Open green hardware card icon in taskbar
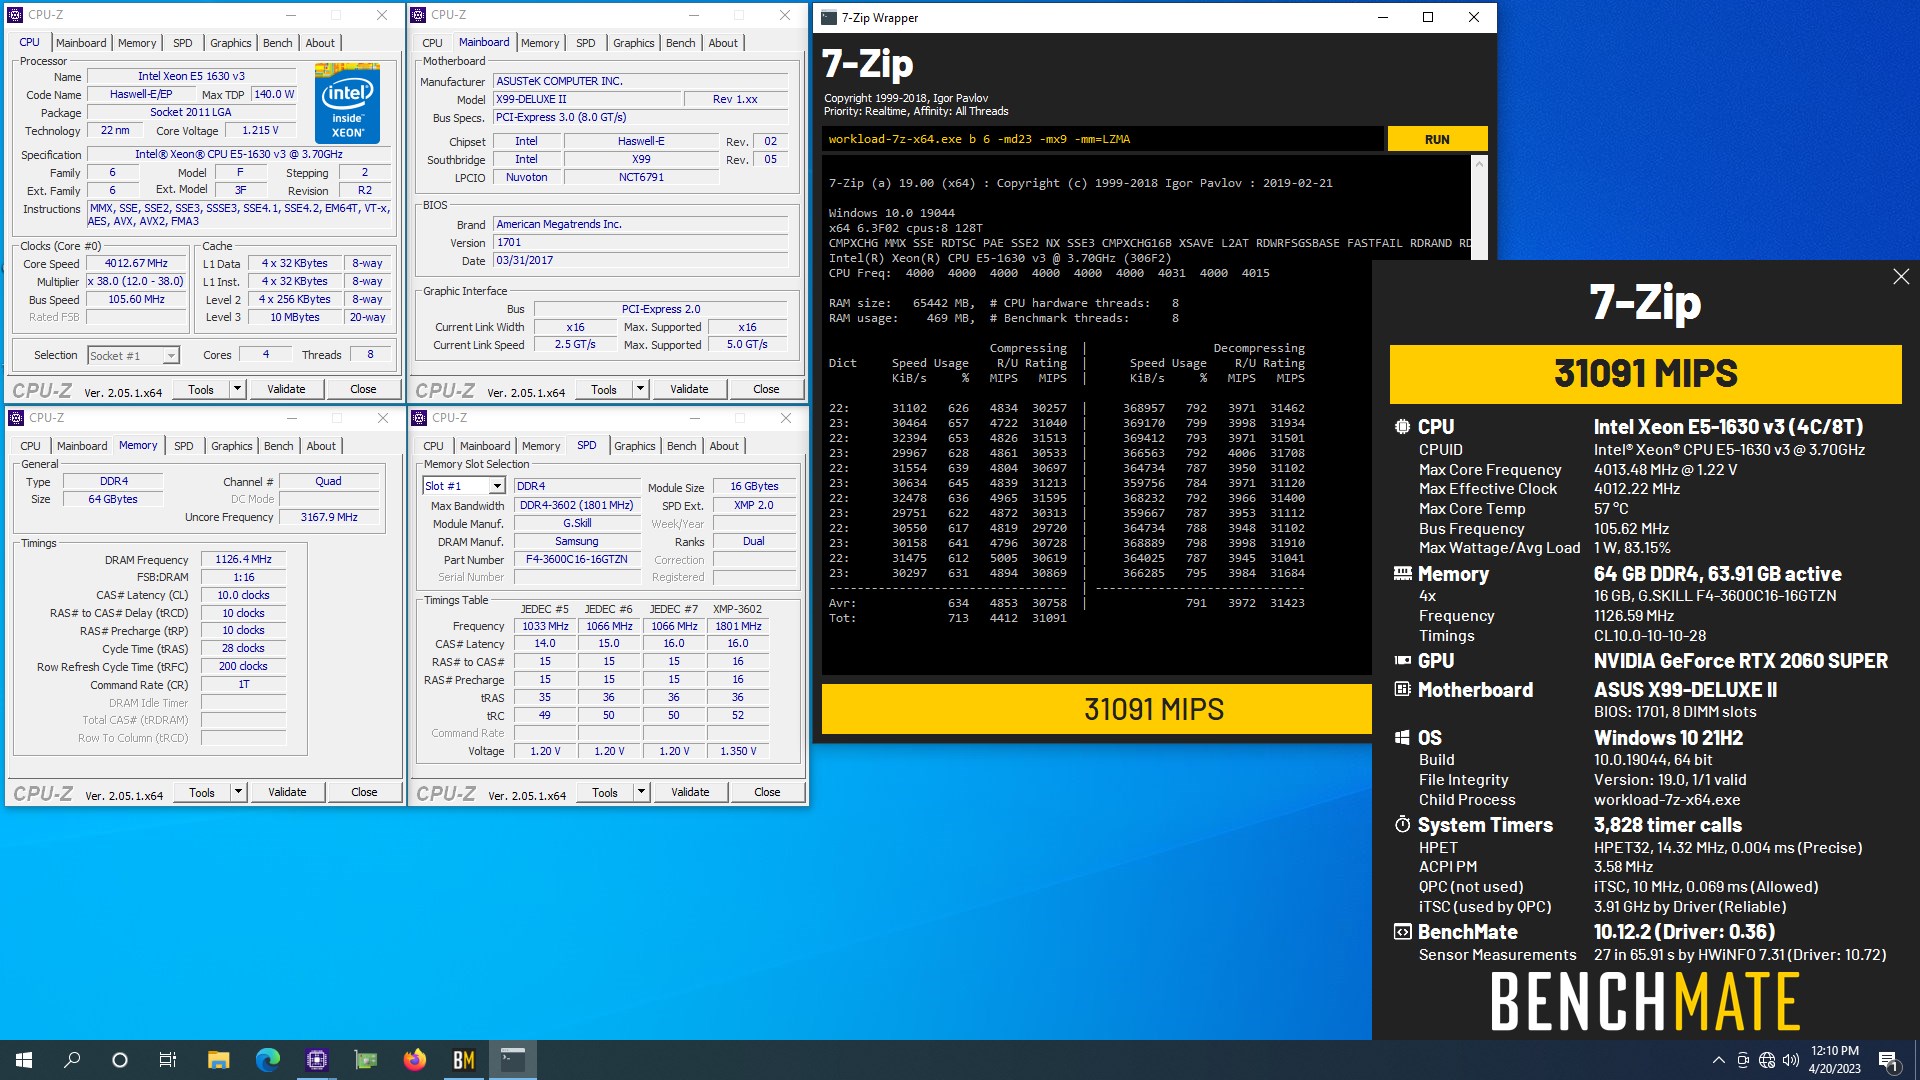This screenshot has height=1080, width=1920. pos(366,1060)
